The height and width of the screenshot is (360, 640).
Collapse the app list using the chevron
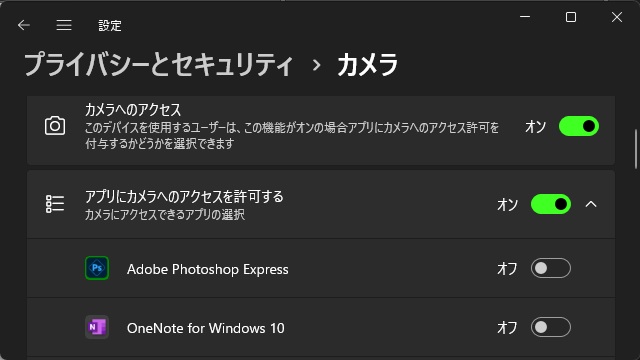pos(591,204)
